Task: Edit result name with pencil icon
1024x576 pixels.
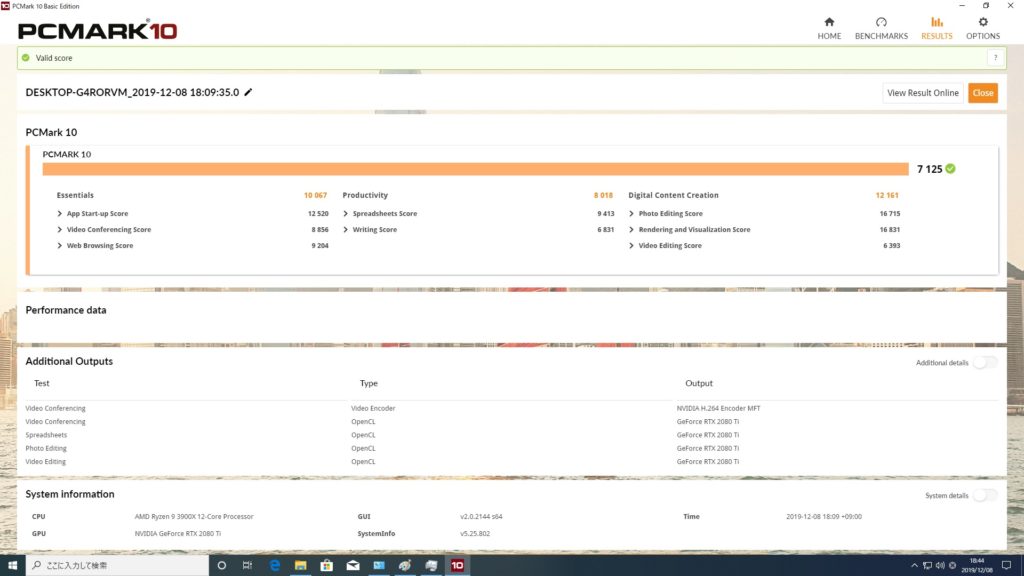Action: (x=248, y=92)
